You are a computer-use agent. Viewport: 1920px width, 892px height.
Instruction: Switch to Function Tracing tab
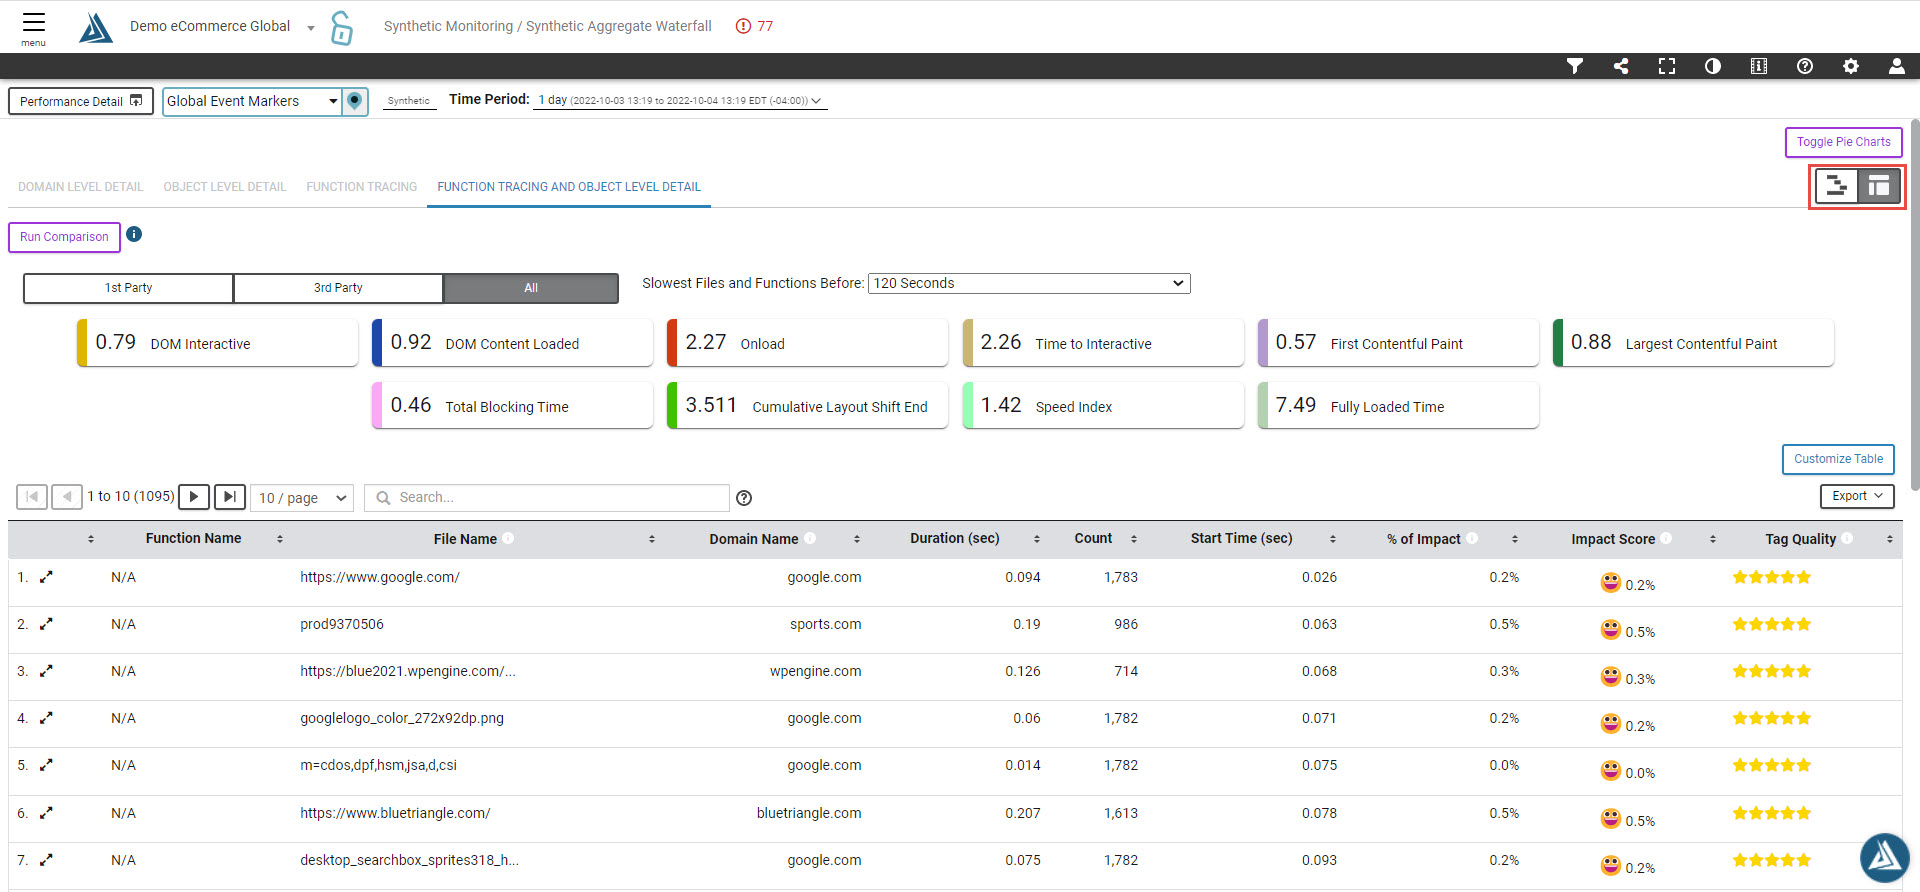pos(361,187)
